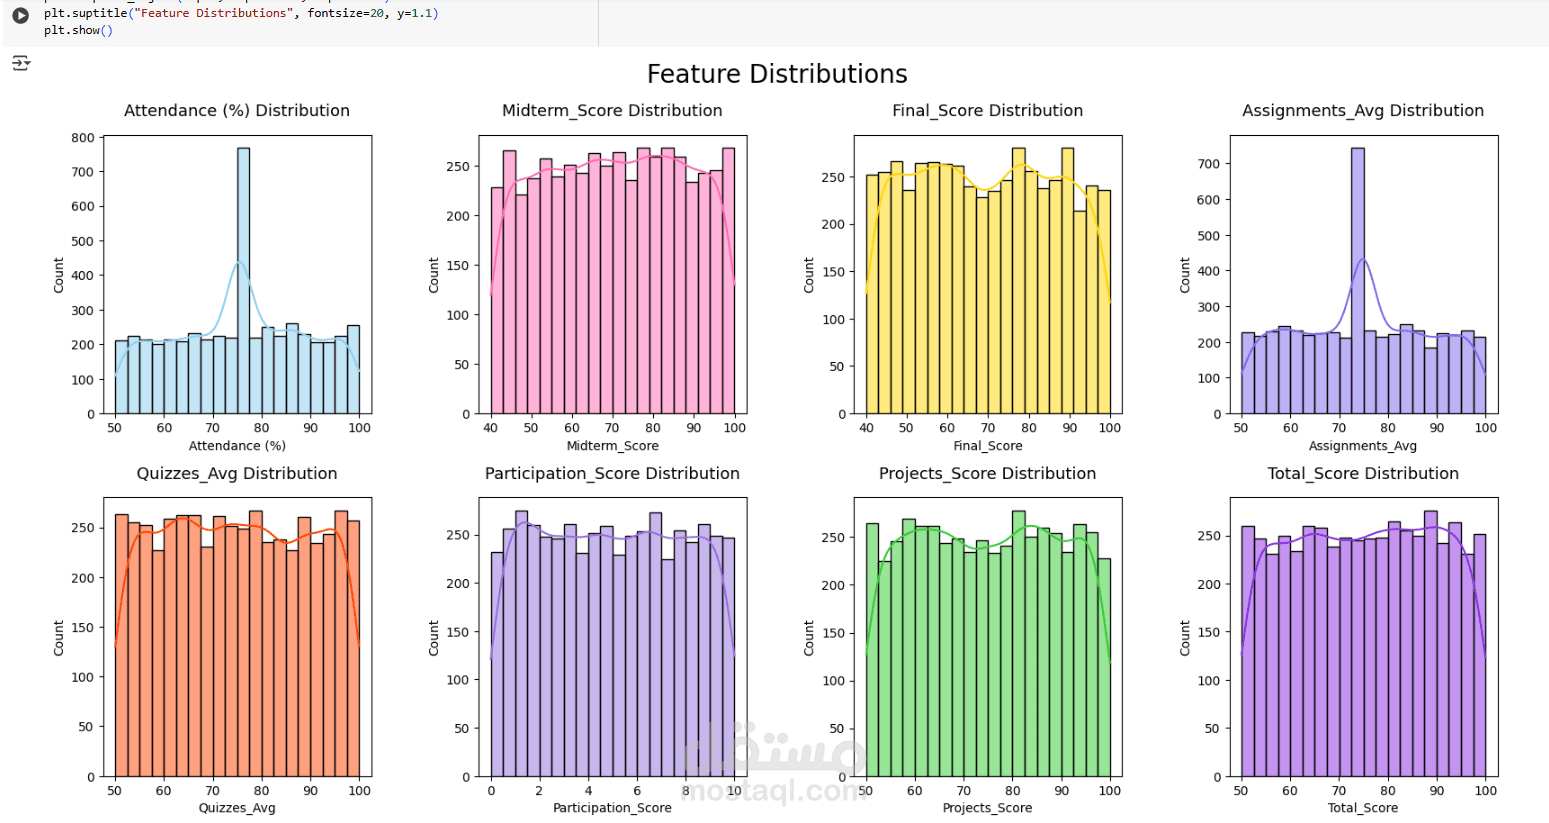Select 'Final_Score Distribution' chart title
This screenshot has width=1549, height=823.
point(988,111)
